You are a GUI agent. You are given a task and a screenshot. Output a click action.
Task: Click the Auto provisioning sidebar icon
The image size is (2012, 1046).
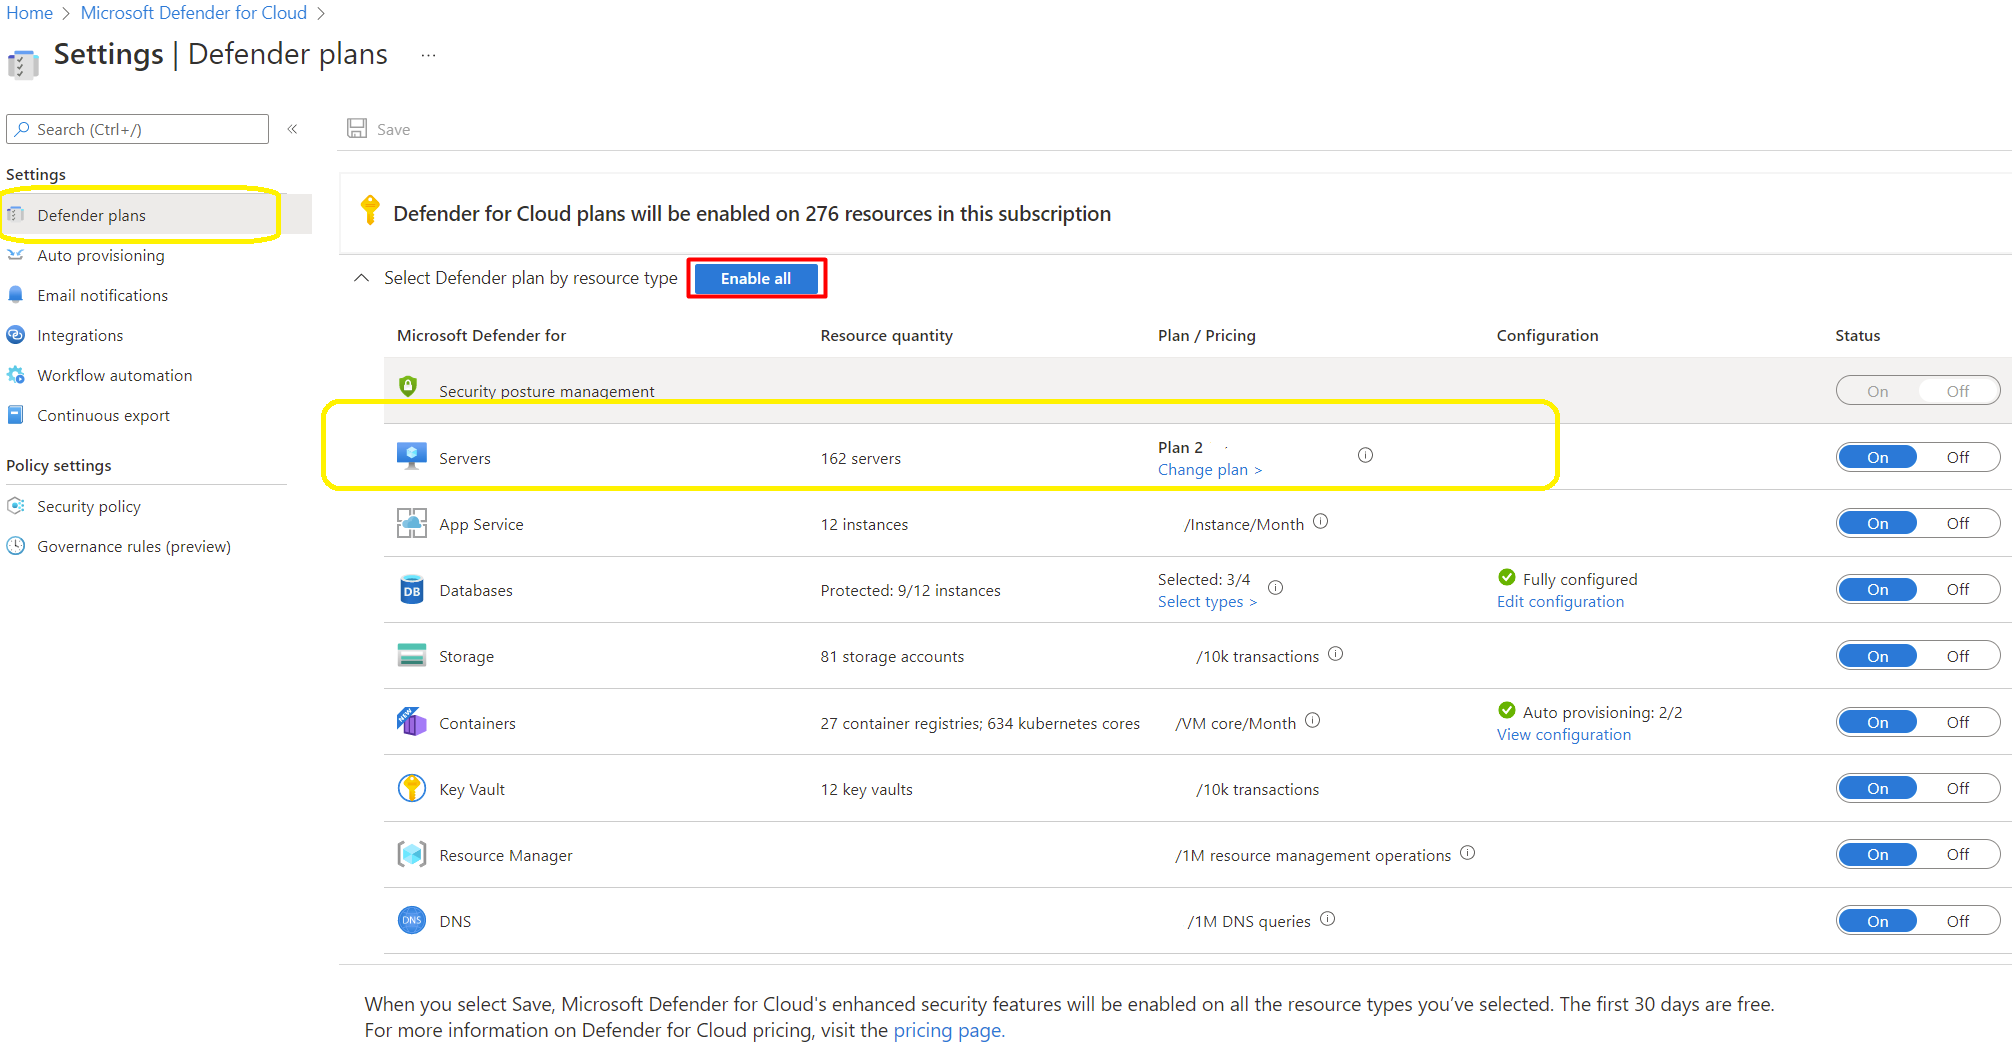click(x=16, y=255)
